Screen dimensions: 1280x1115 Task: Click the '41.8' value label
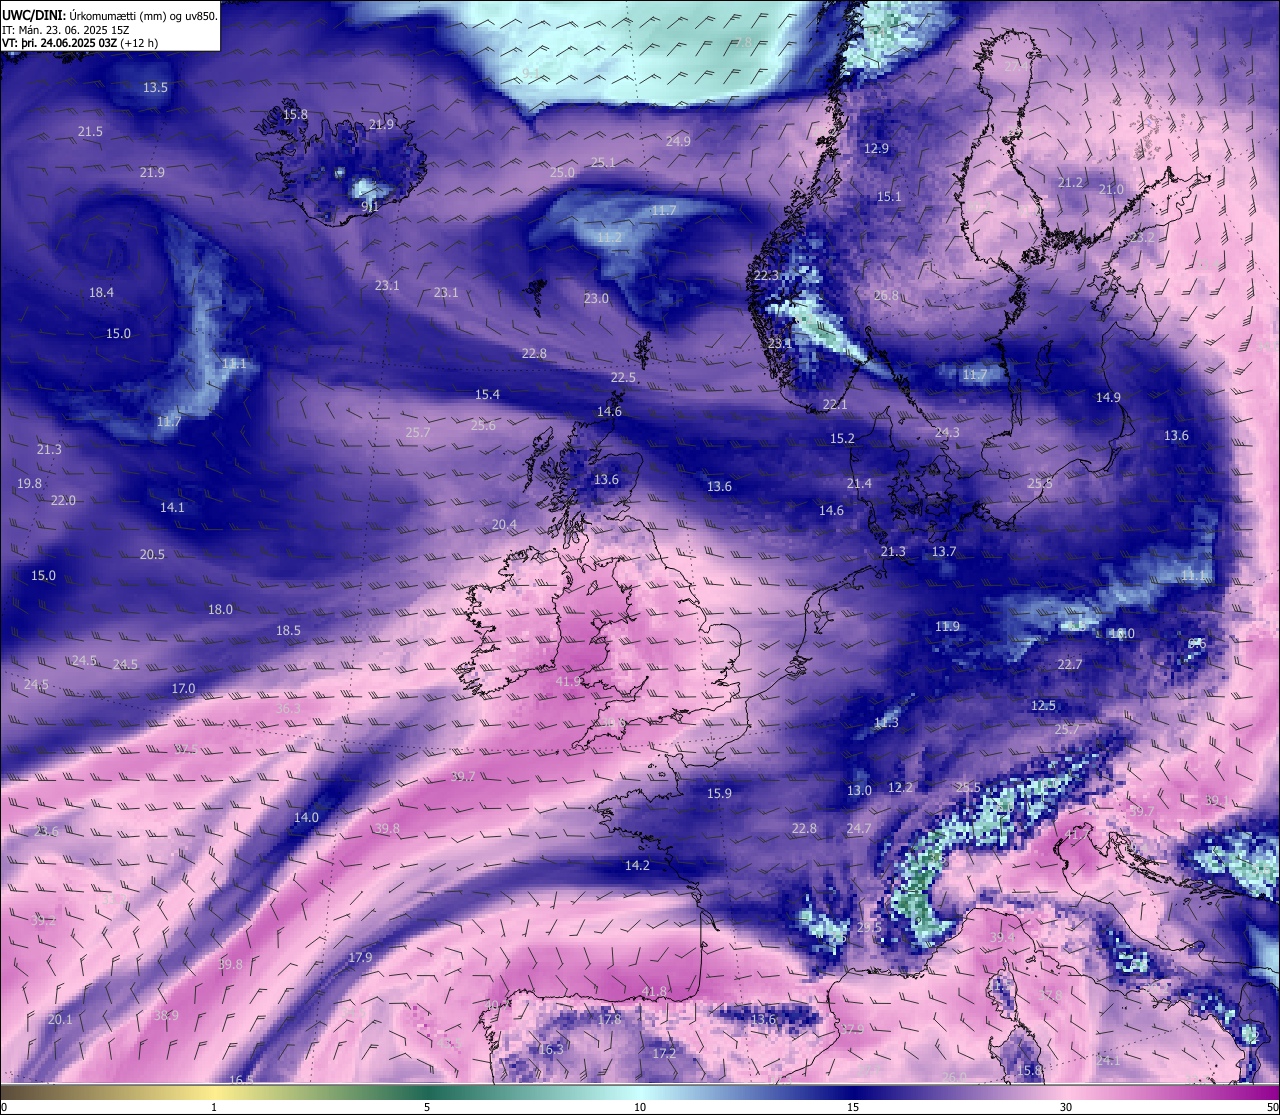coord(654,992)
